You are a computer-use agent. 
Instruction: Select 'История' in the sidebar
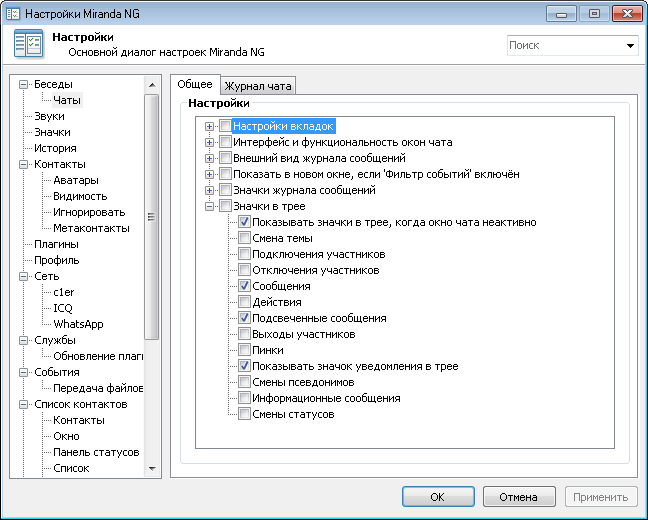pos(55,148)
